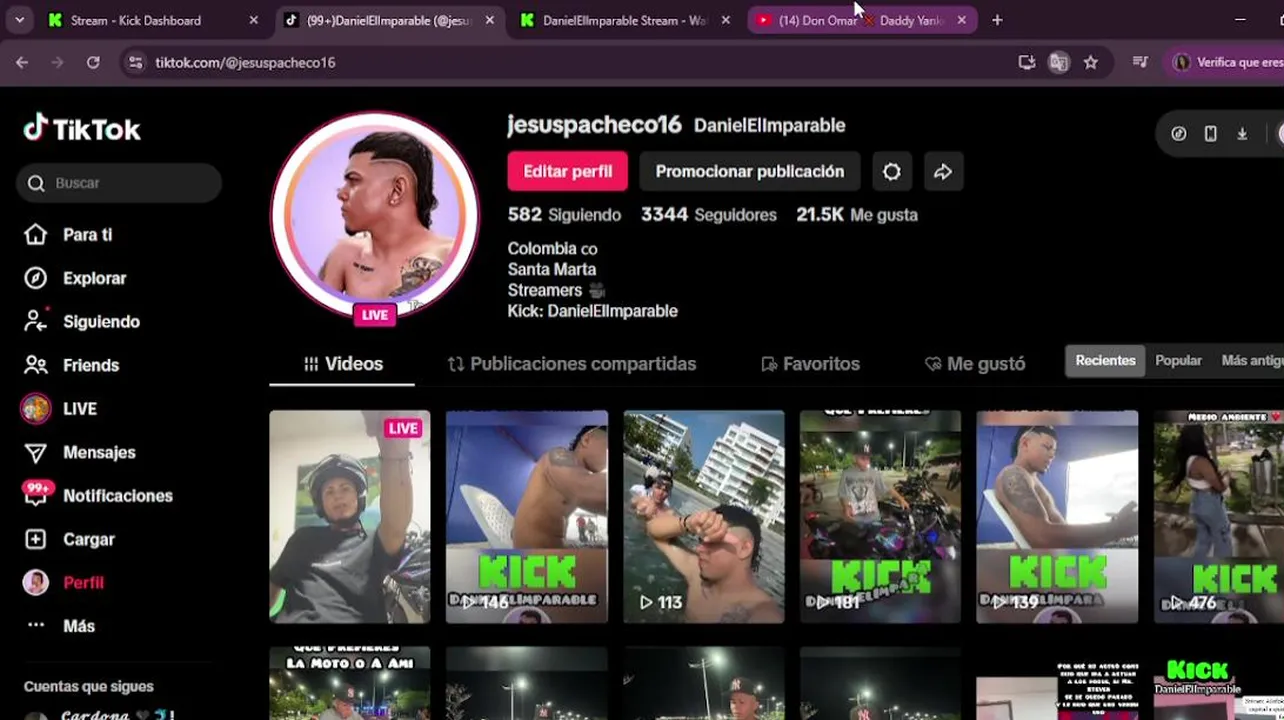Viewport: 1284px width, 720px height.
Task: Click the download app icon at top right
Action: point(1242,134)
